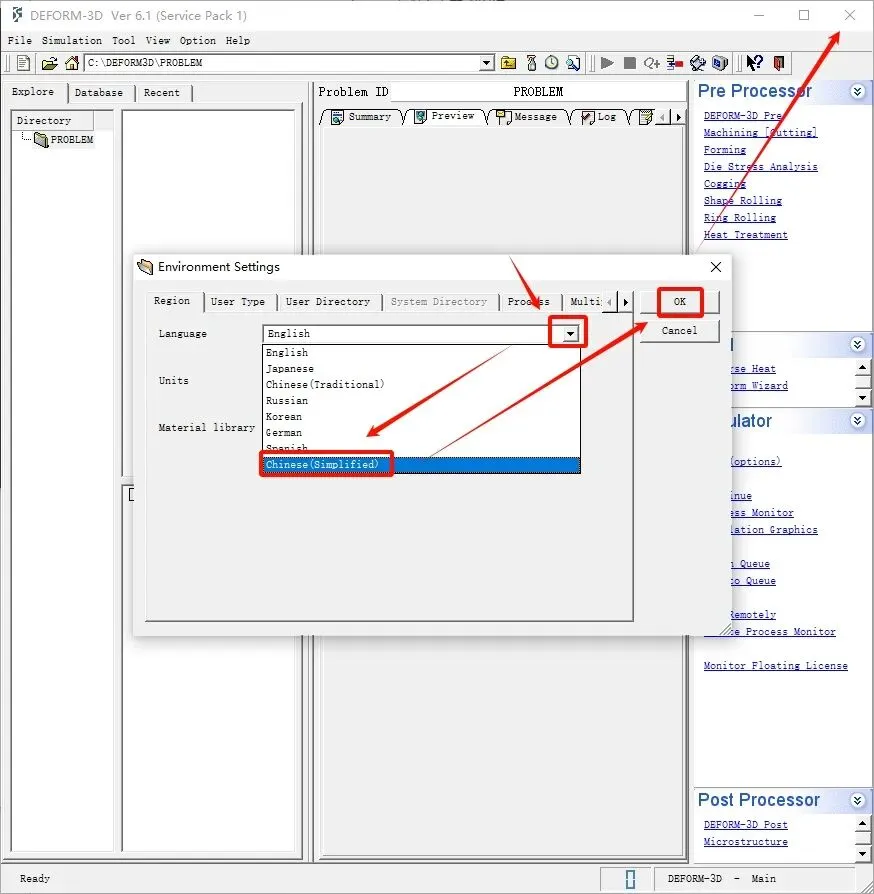Open the View menu
The height and width of the screenshot is (894, 874).
point(157,40)
